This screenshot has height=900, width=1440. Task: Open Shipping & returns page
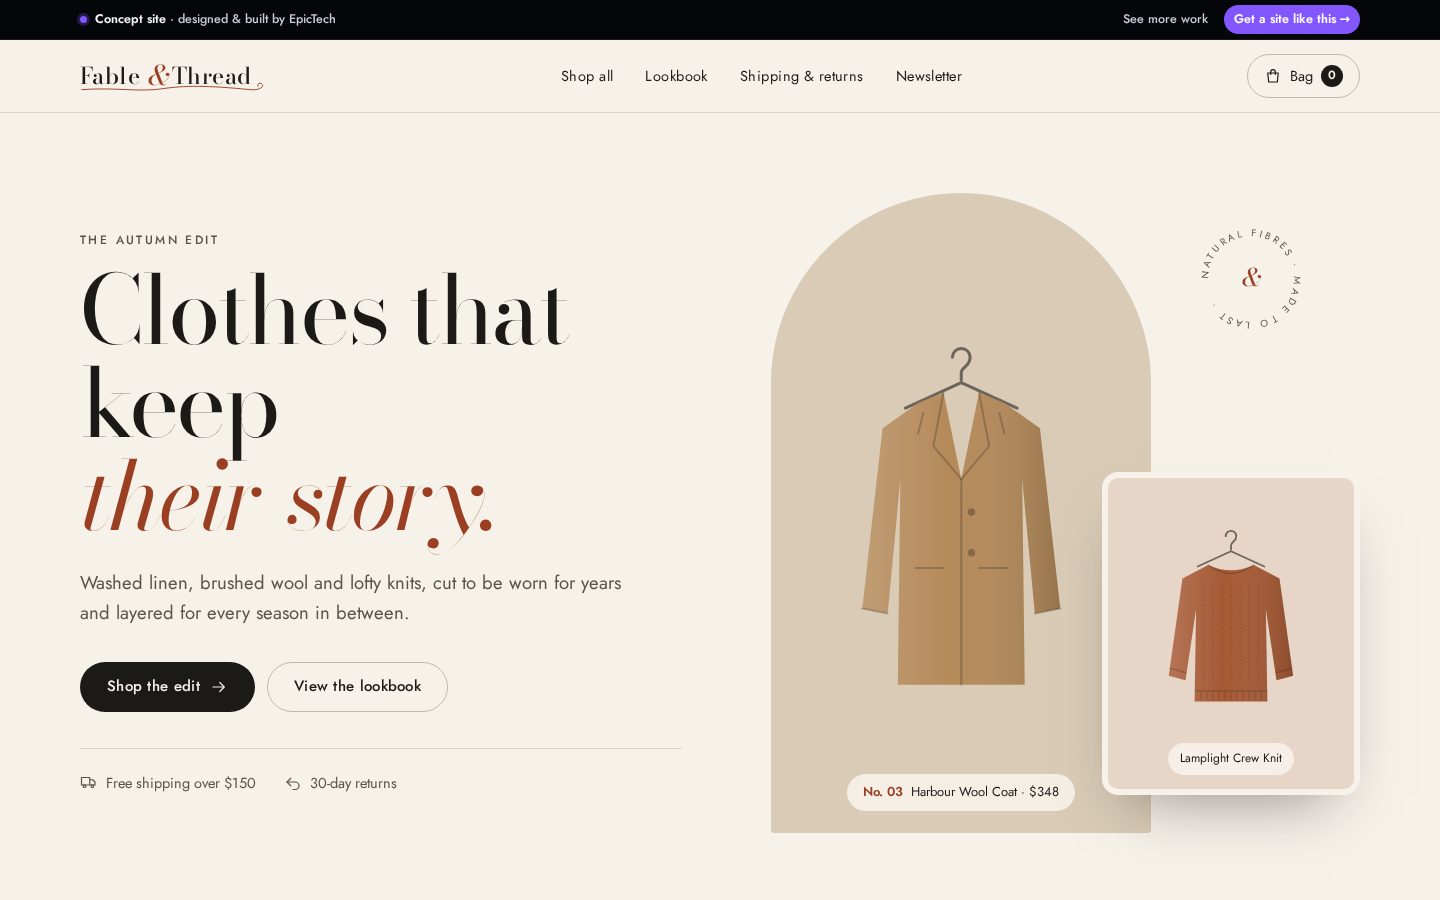[x=801, y=76]
